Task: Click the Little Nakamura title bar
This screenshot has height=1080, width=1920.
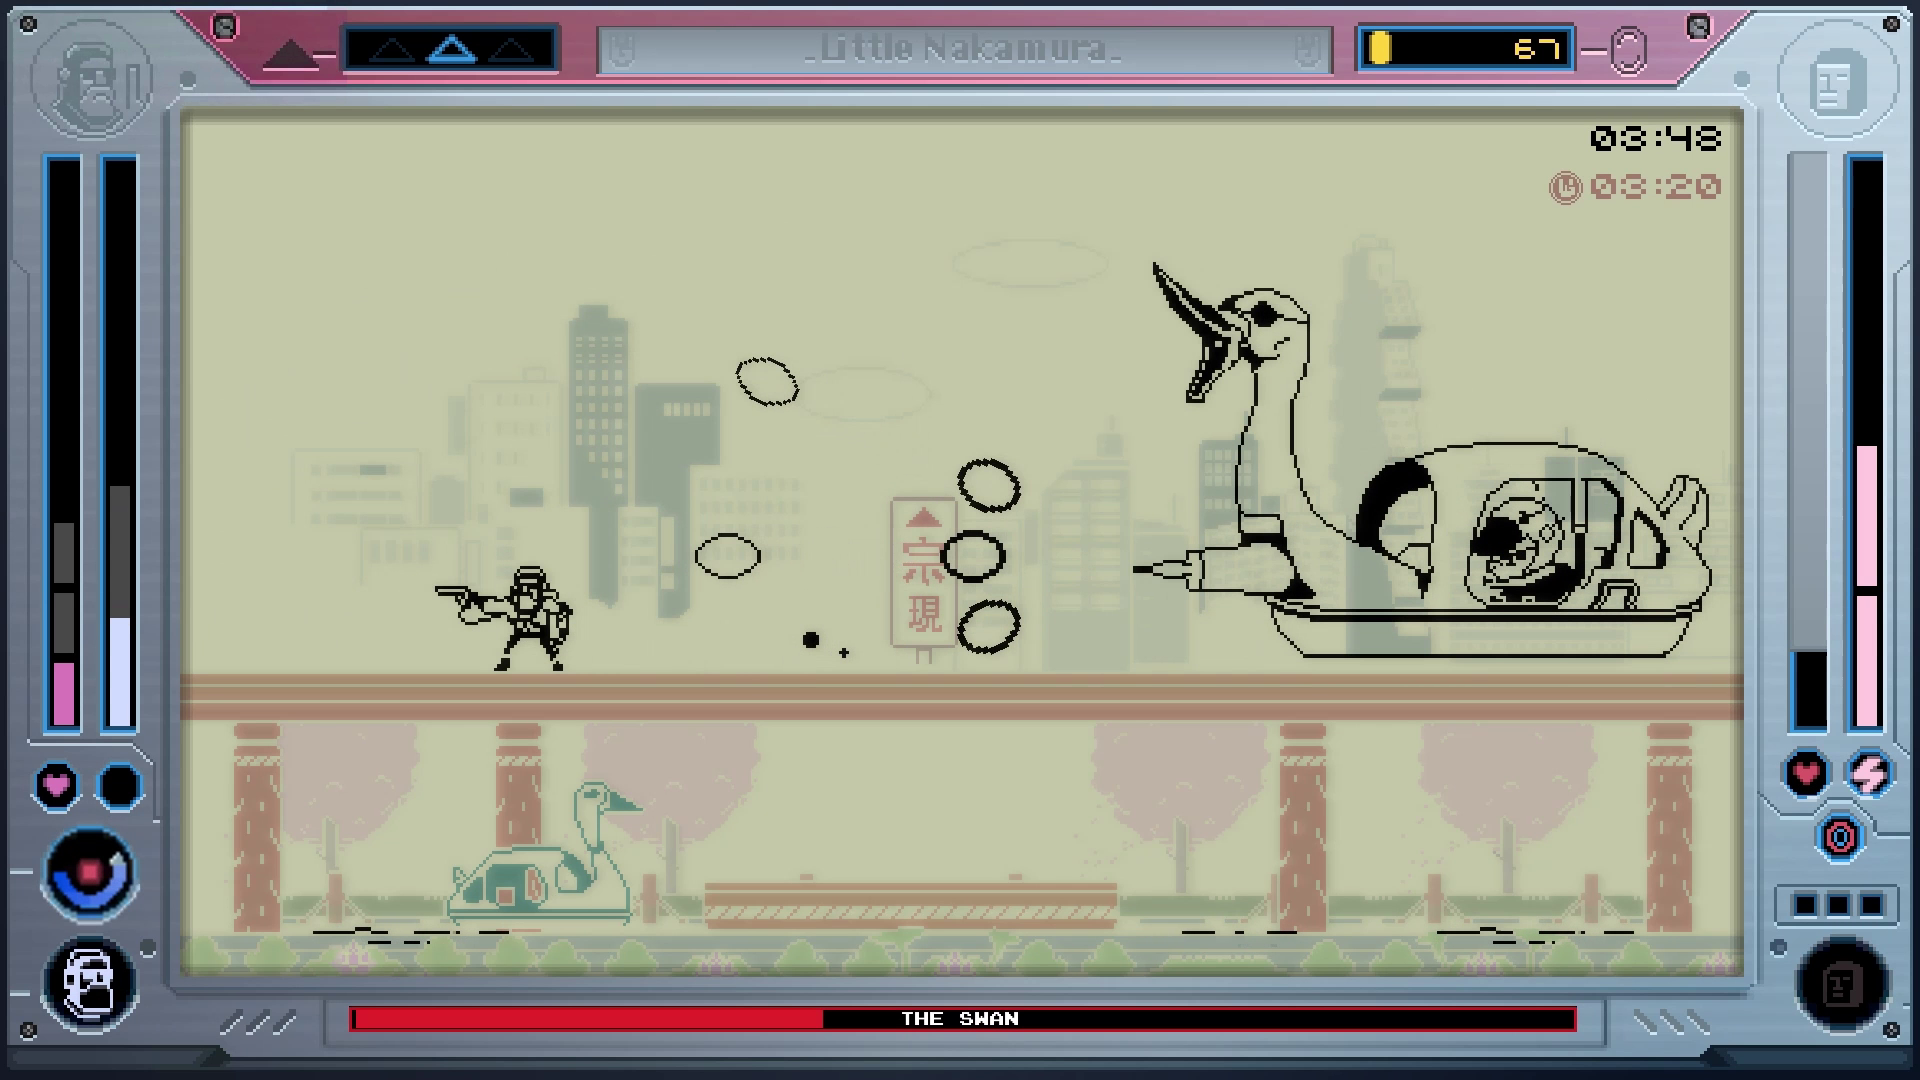Action: pyautogui.click(x=964, y=49)
